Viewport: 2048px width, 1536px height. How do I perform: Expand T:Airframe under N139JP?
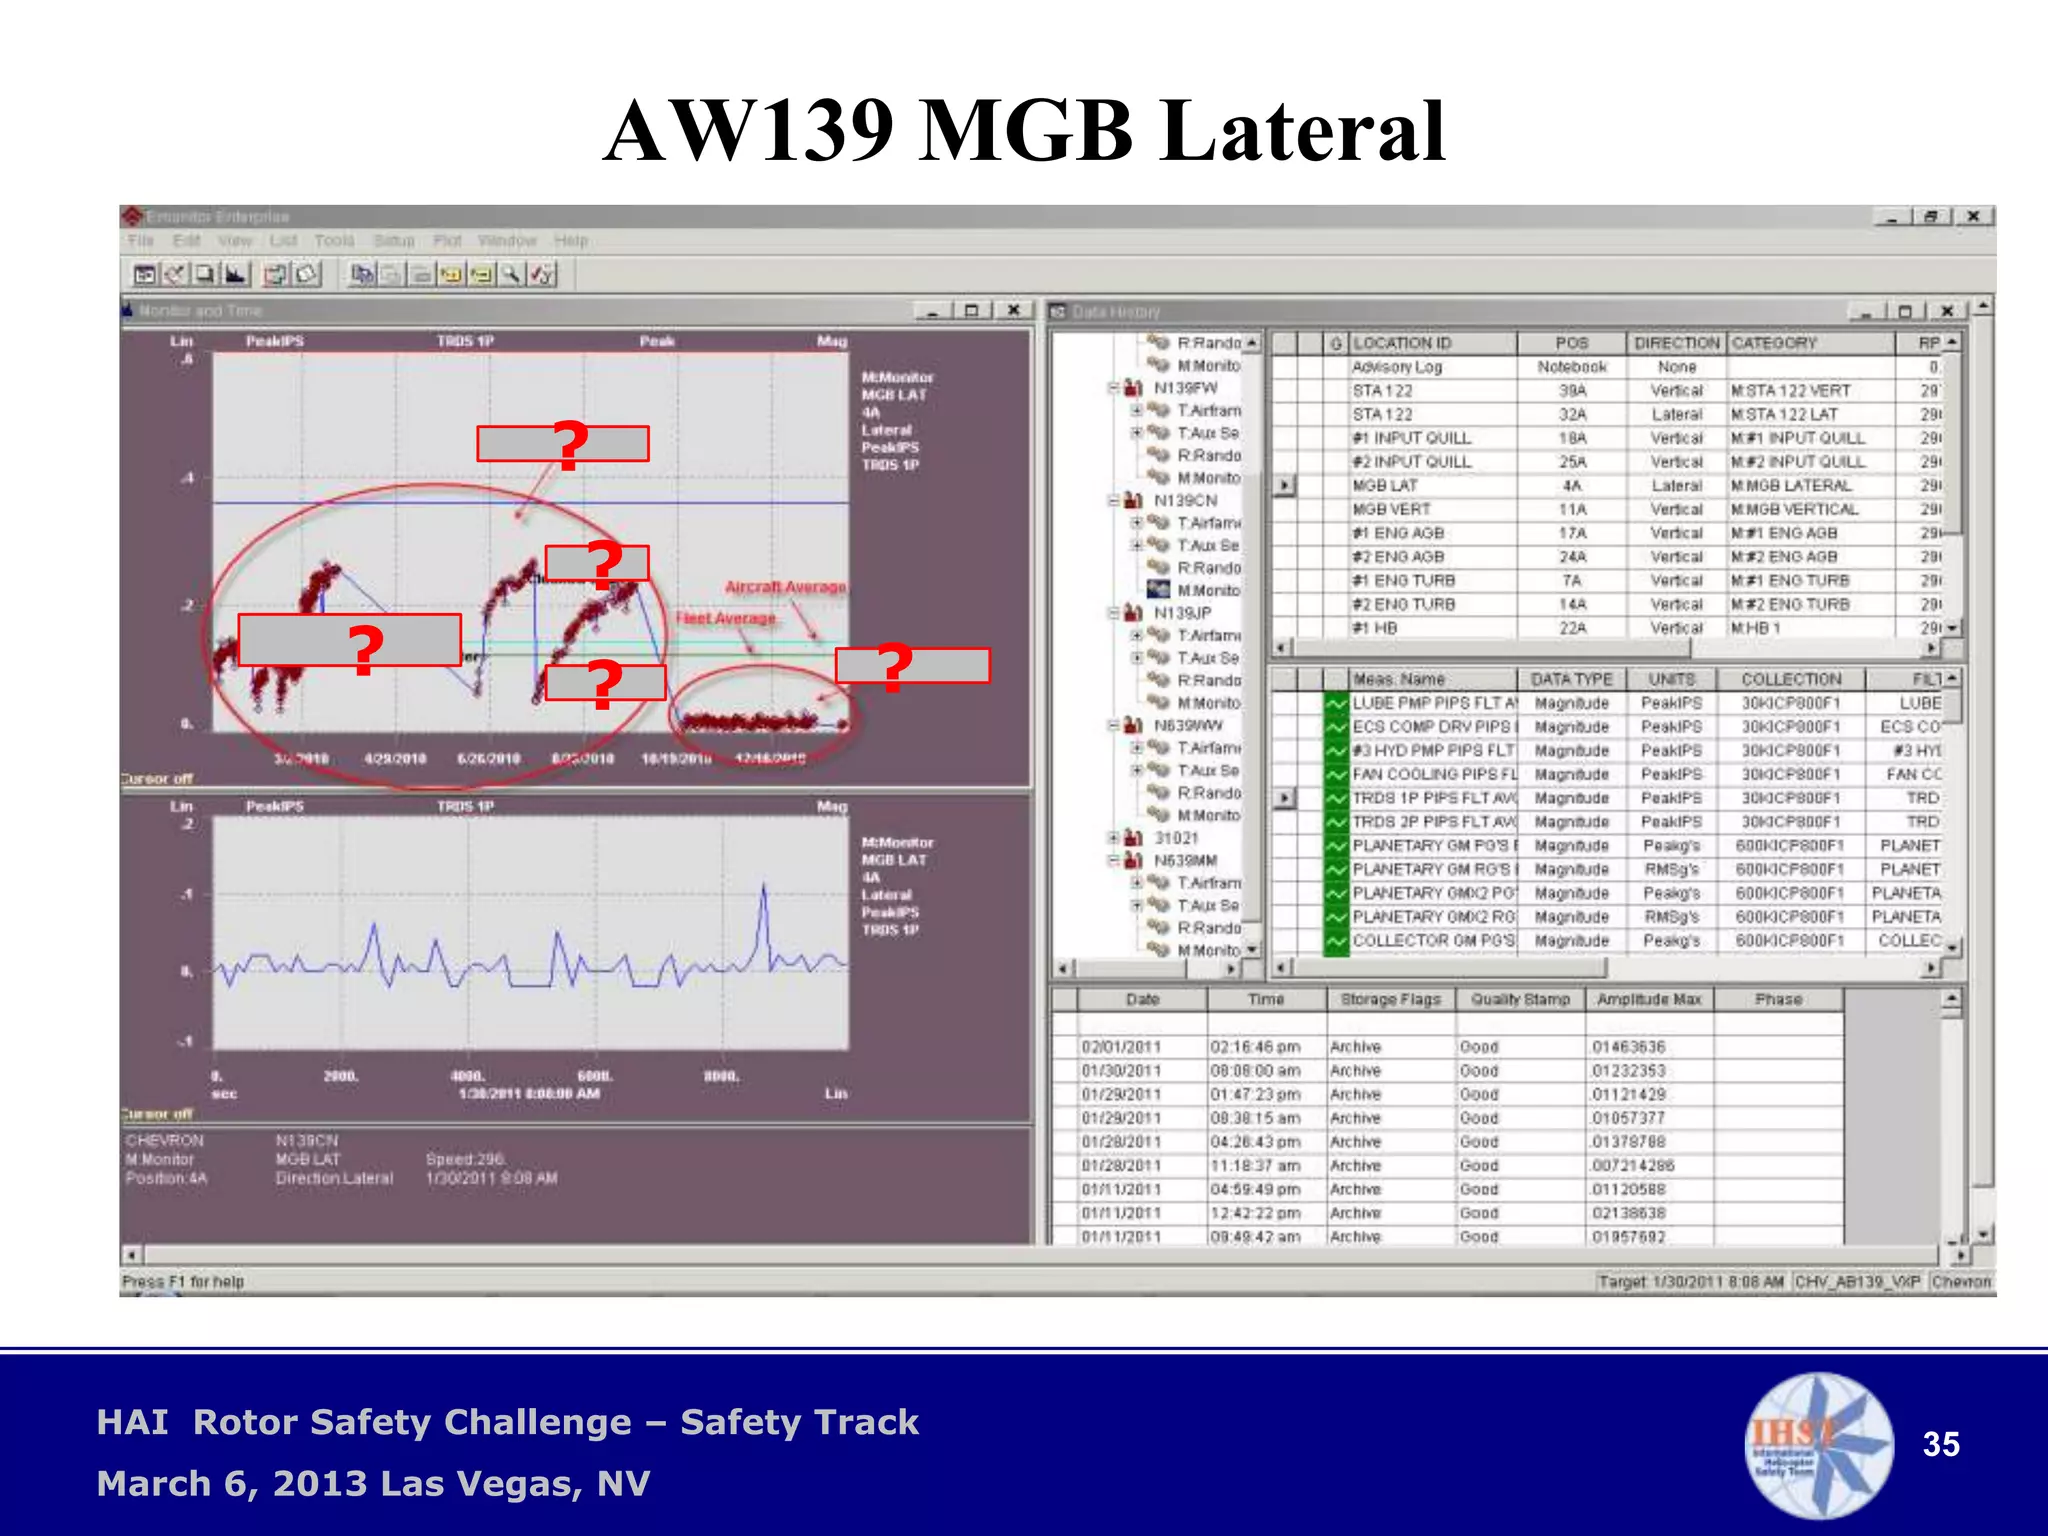1137,636
